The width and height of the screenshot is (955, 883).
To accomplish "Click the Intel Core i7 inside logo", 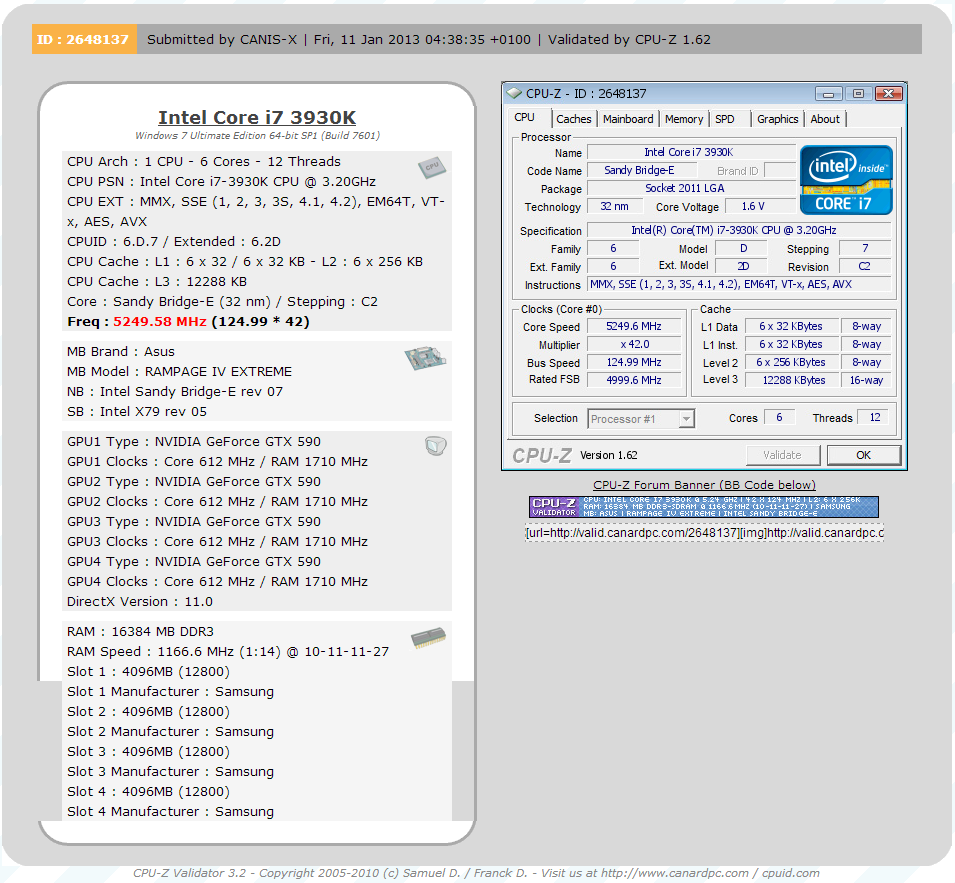I will click(x=846, y=180).
